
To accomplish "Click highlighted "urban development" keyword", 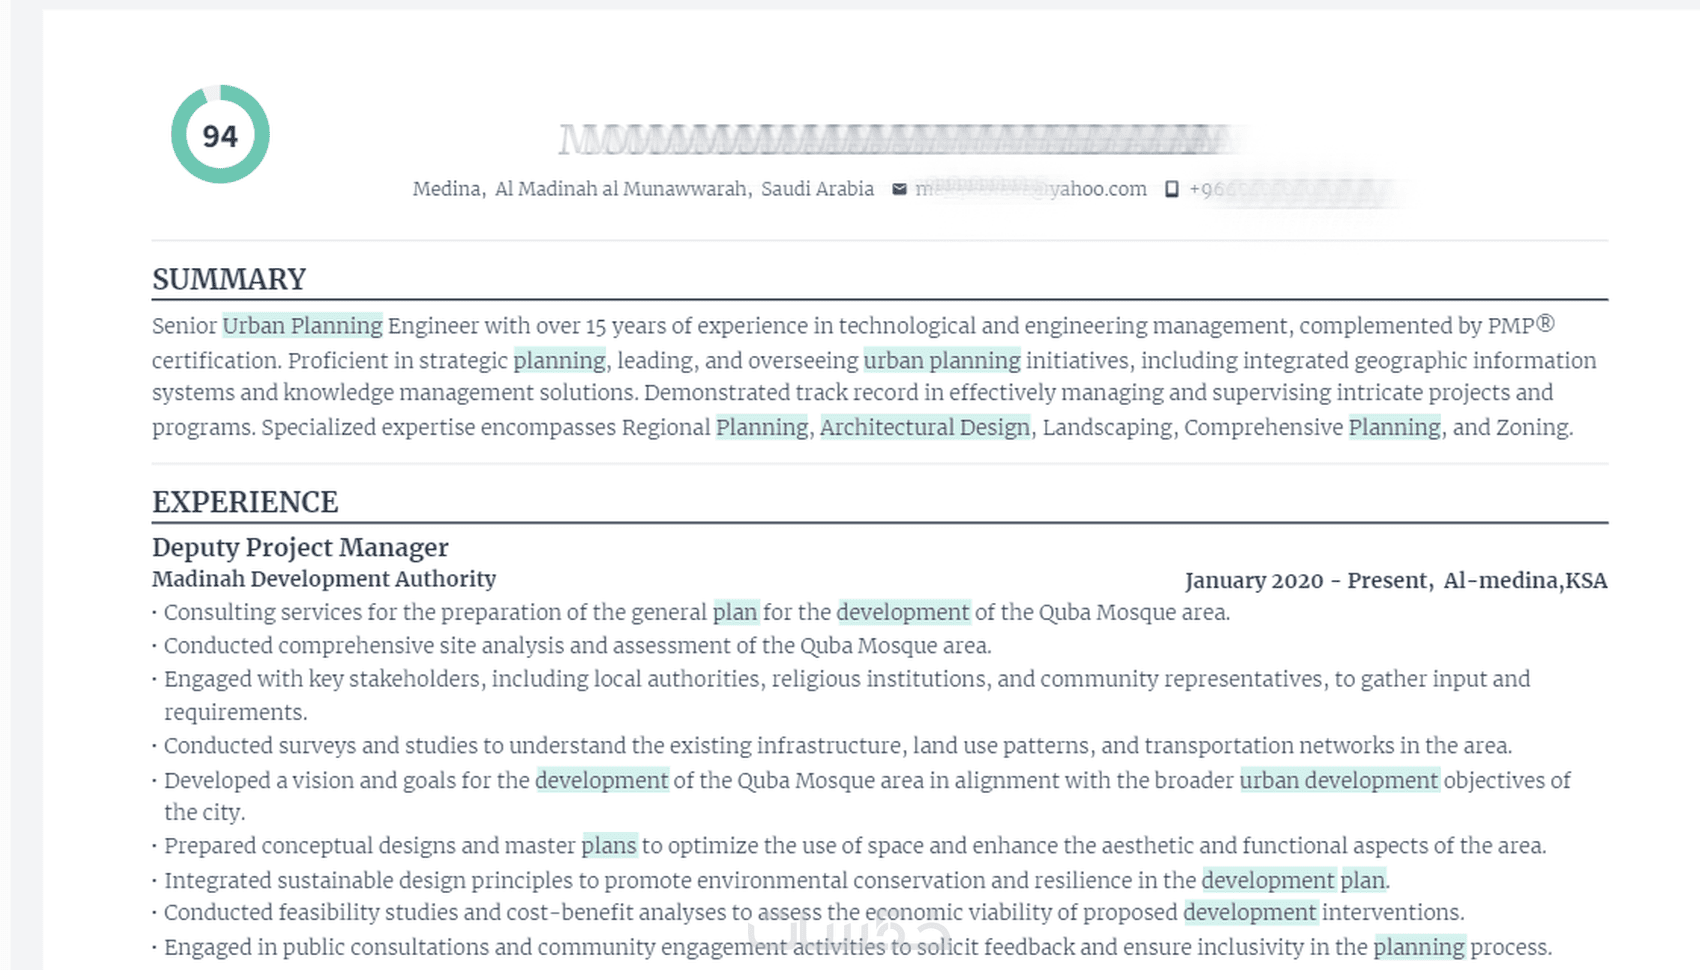I will 1339,780.
